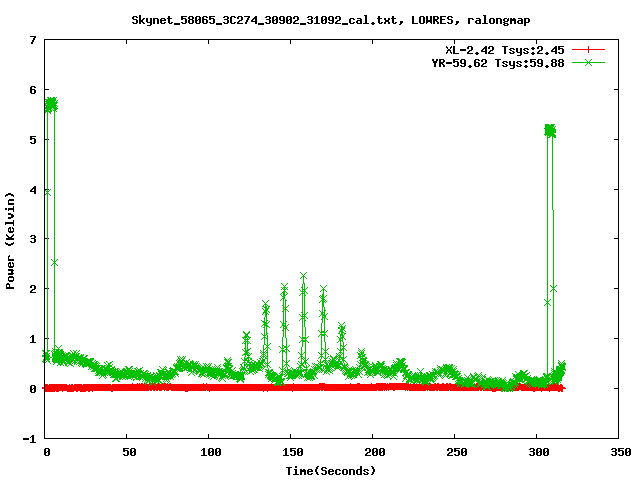
Task: Click the x-axis tick label 100
Action: point(211,452)
